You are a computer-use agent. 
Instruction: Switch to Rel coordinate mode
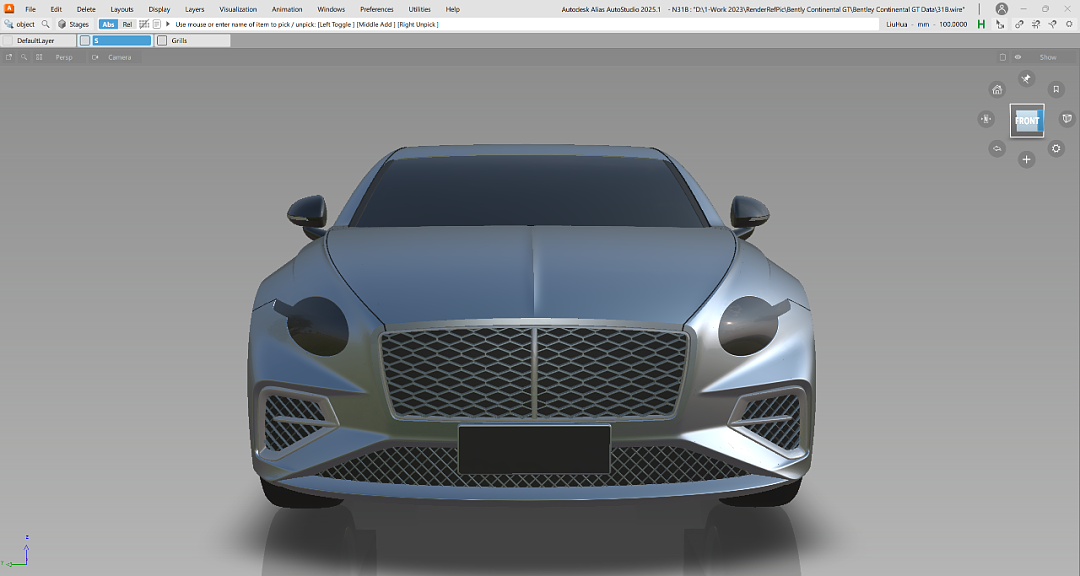click(127, 24)
